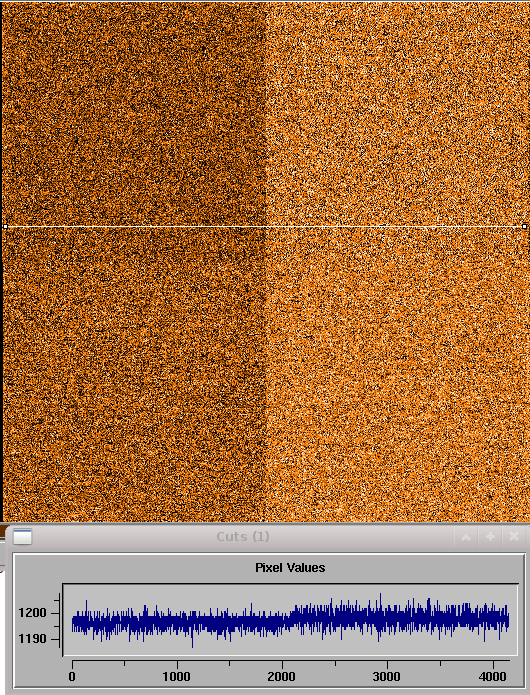Select the right endpoint handle of cut line
530x695 pixels.
click(x=525, y=226)
